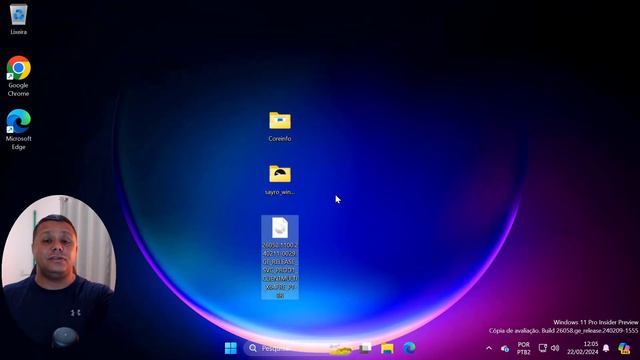Click the network display tray icon
640x360 pixels.
542,348
